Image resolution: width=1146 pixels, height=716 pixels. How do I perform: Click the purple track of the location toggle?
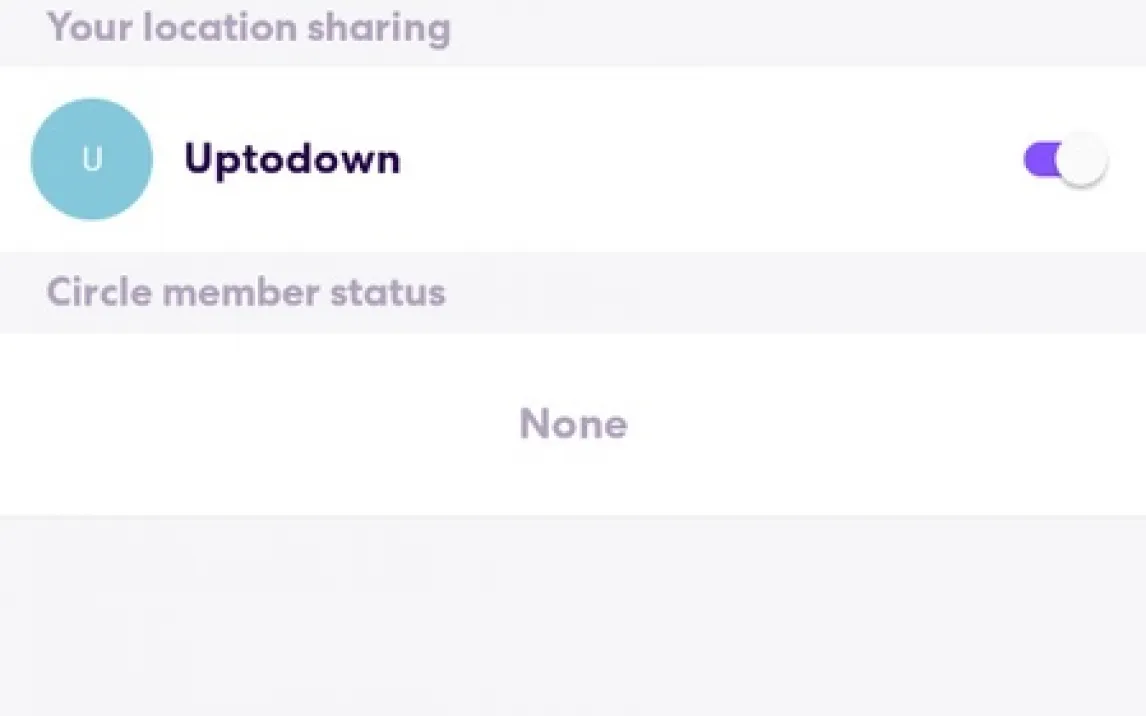(1040, 159)
